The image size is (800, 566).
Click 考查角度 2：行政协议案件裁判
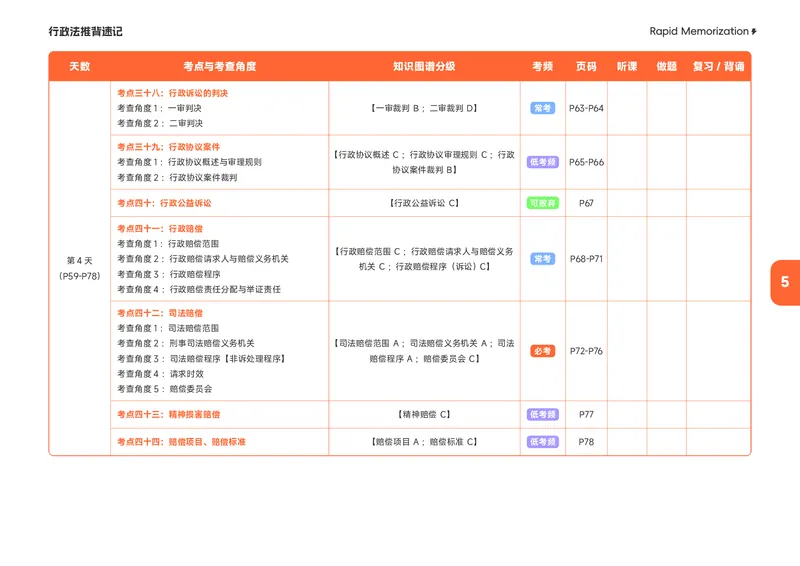coord(177,178)
